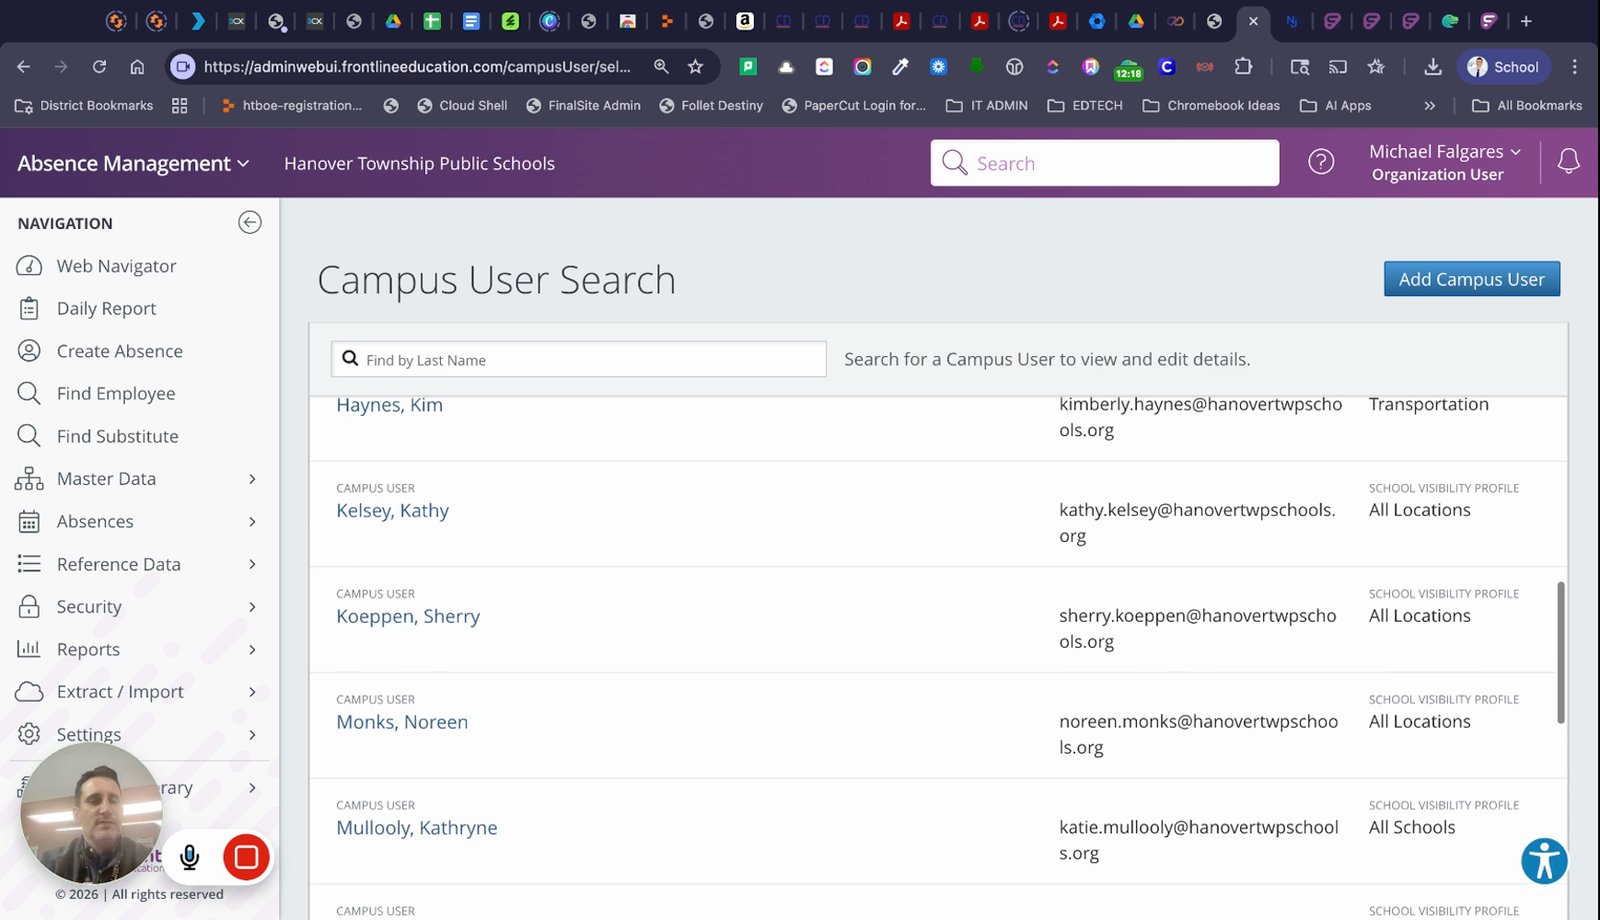
Task: Open Find Substitute search
Action: pyautogui.click(x=117, y=436)
